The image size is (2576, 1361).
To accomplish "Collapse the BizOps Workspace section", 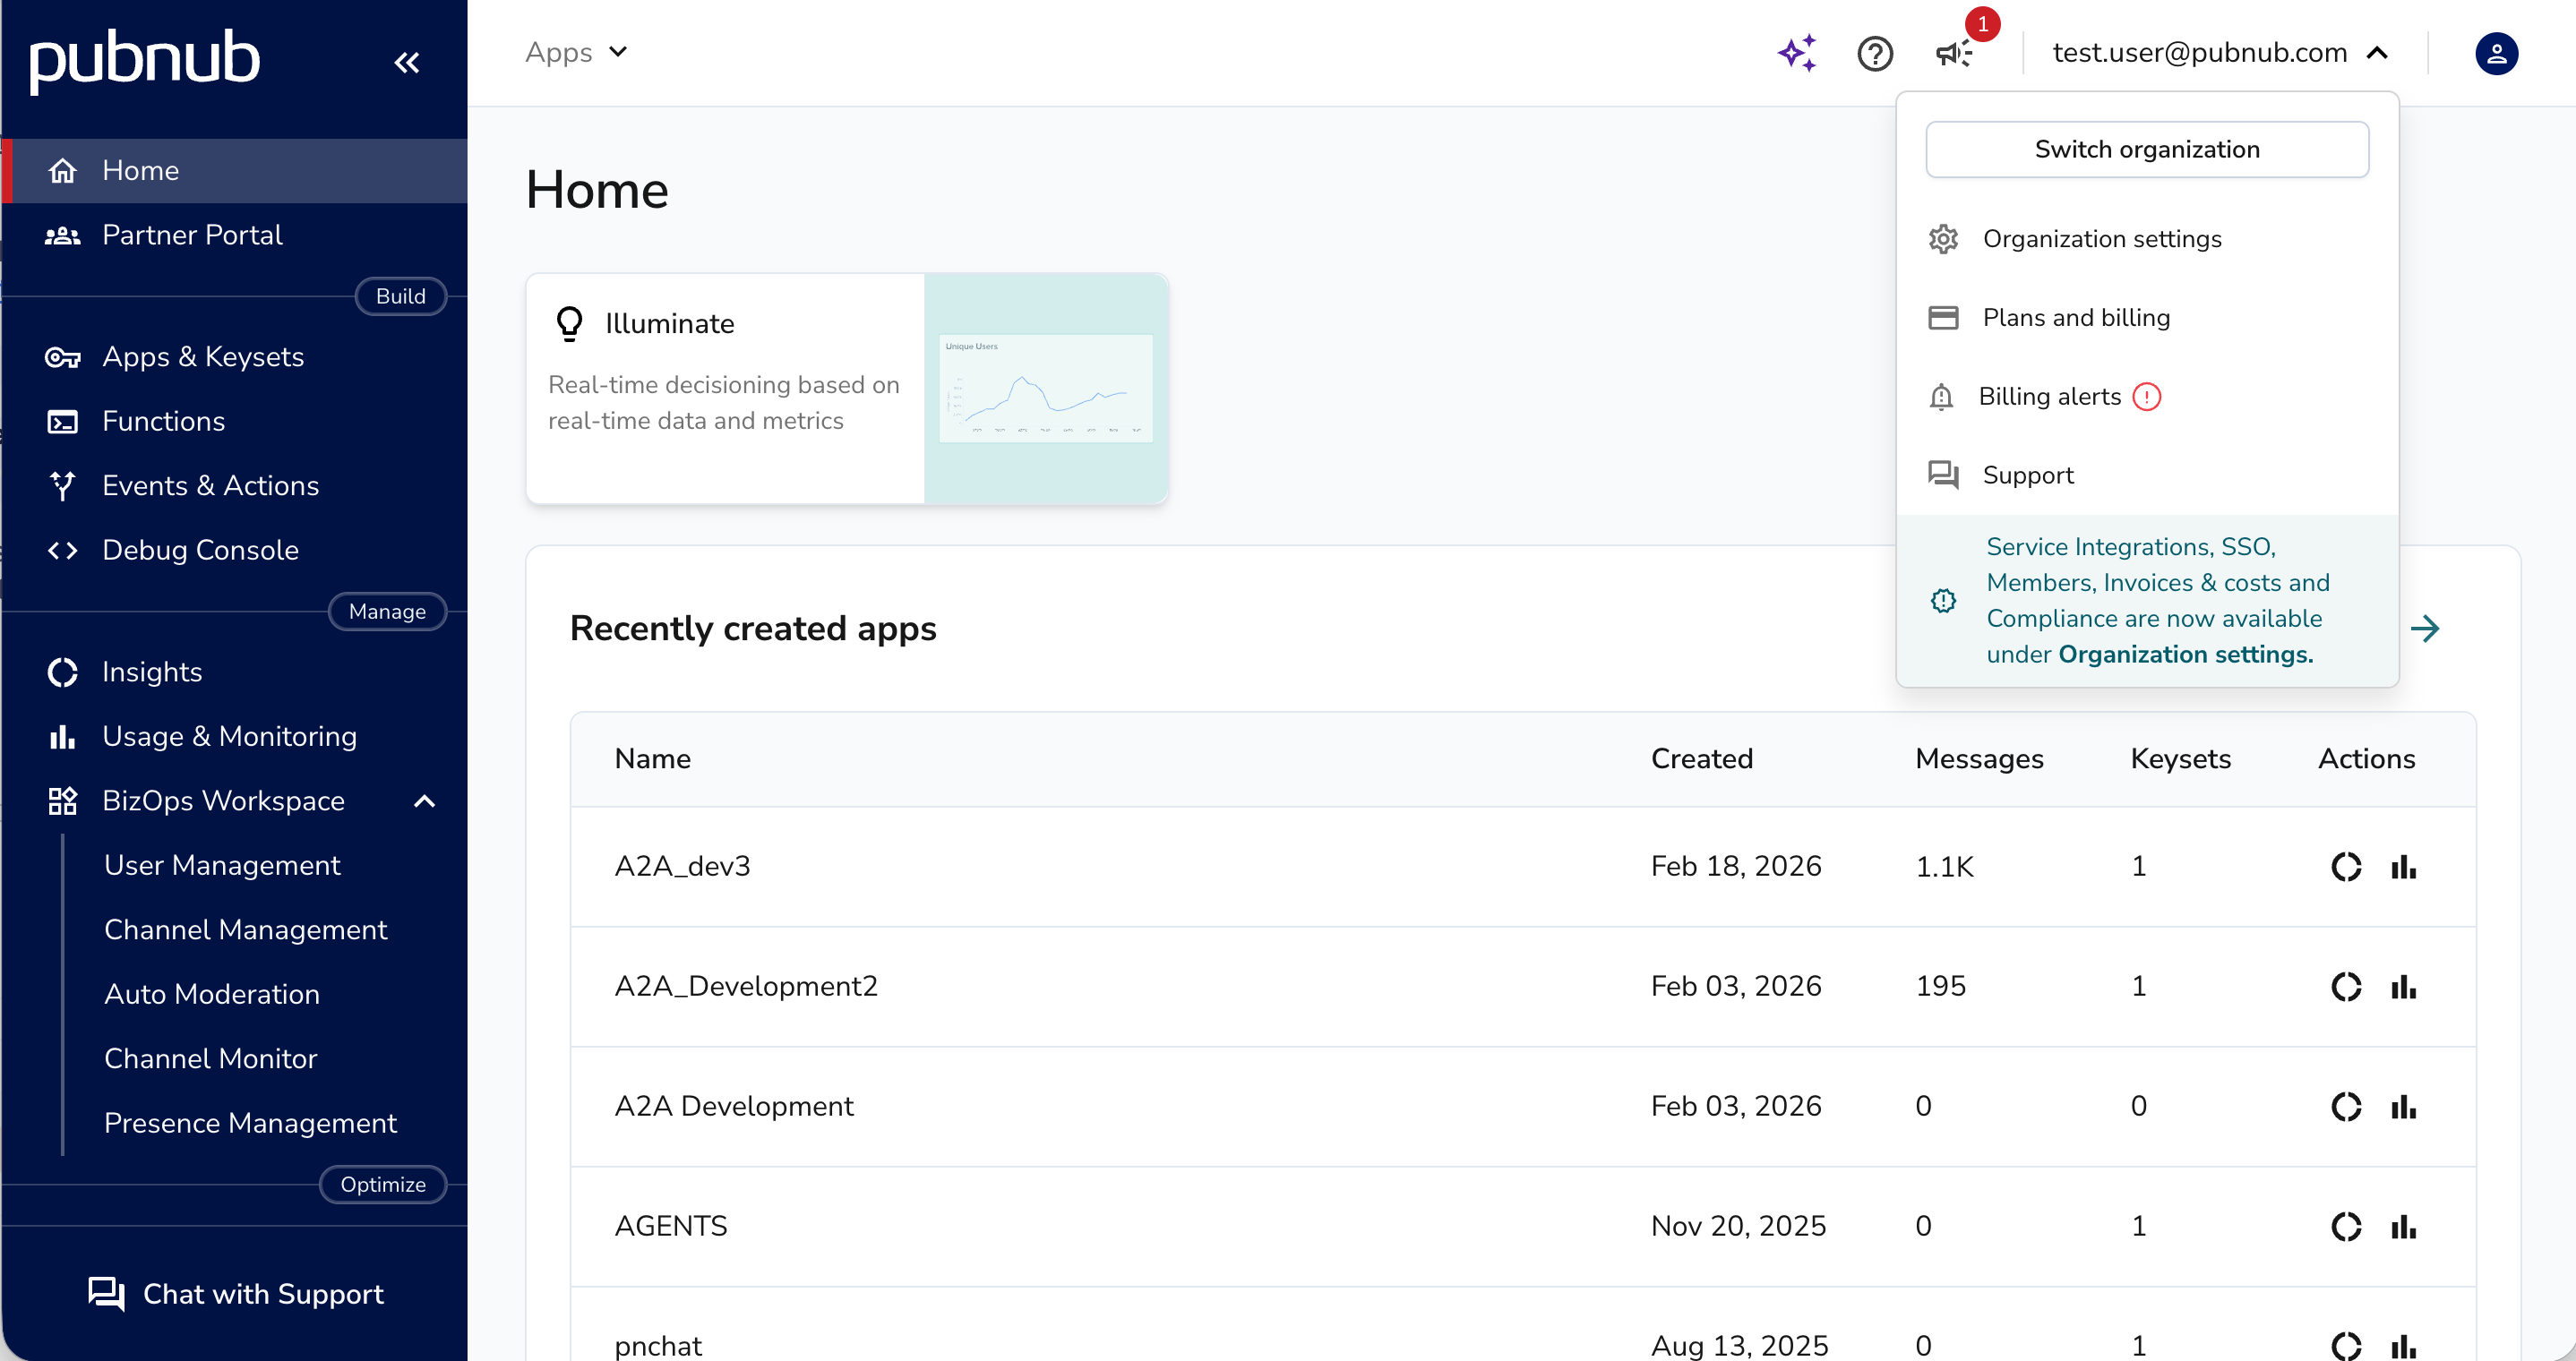I will pos(425,801).
